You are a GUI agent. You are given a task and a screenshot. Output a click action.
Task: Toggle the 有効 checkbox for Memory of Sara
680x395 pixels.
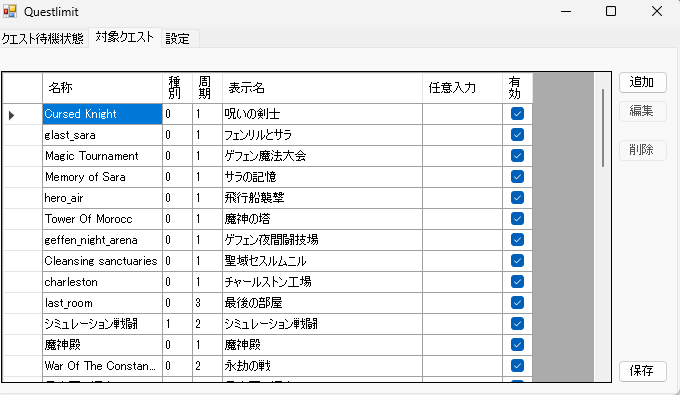click(x=517, y=176)
